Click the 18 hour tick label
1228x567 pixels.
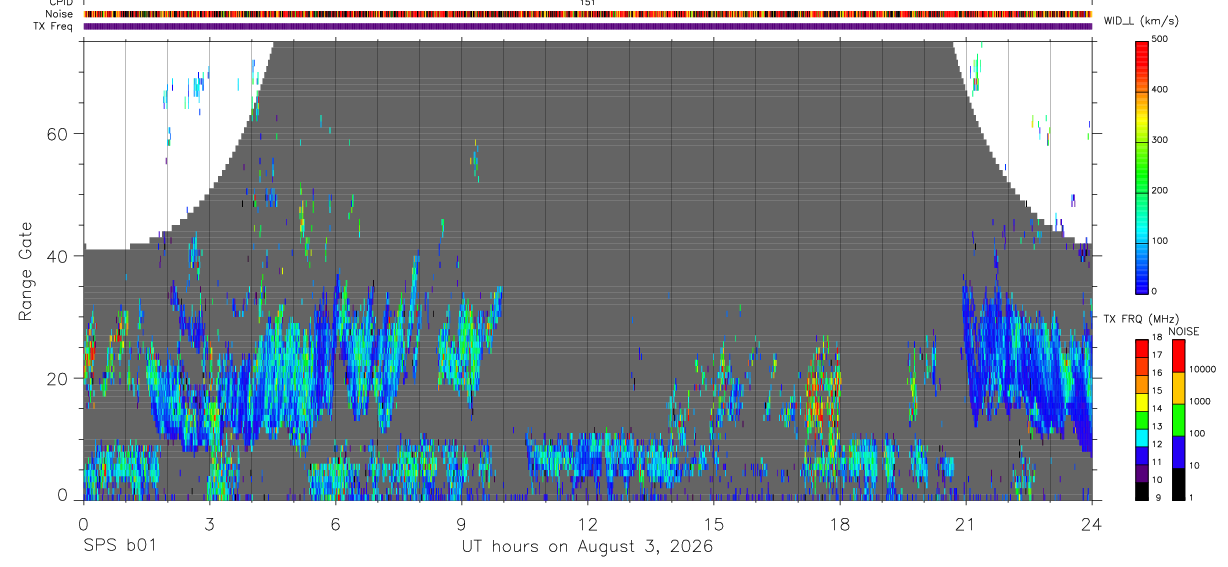click(x=840, y=524)
